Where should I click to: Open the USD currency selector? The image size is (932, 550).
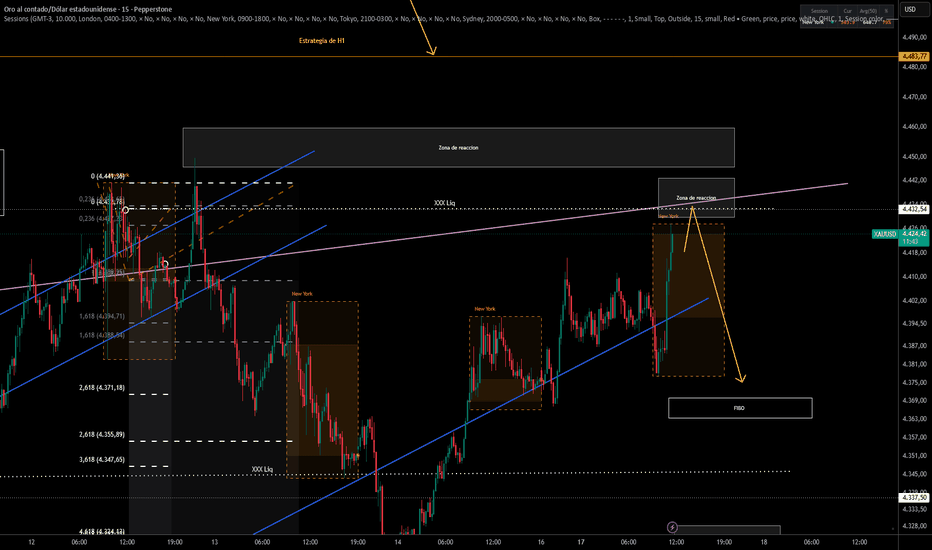tap(909, 10)
